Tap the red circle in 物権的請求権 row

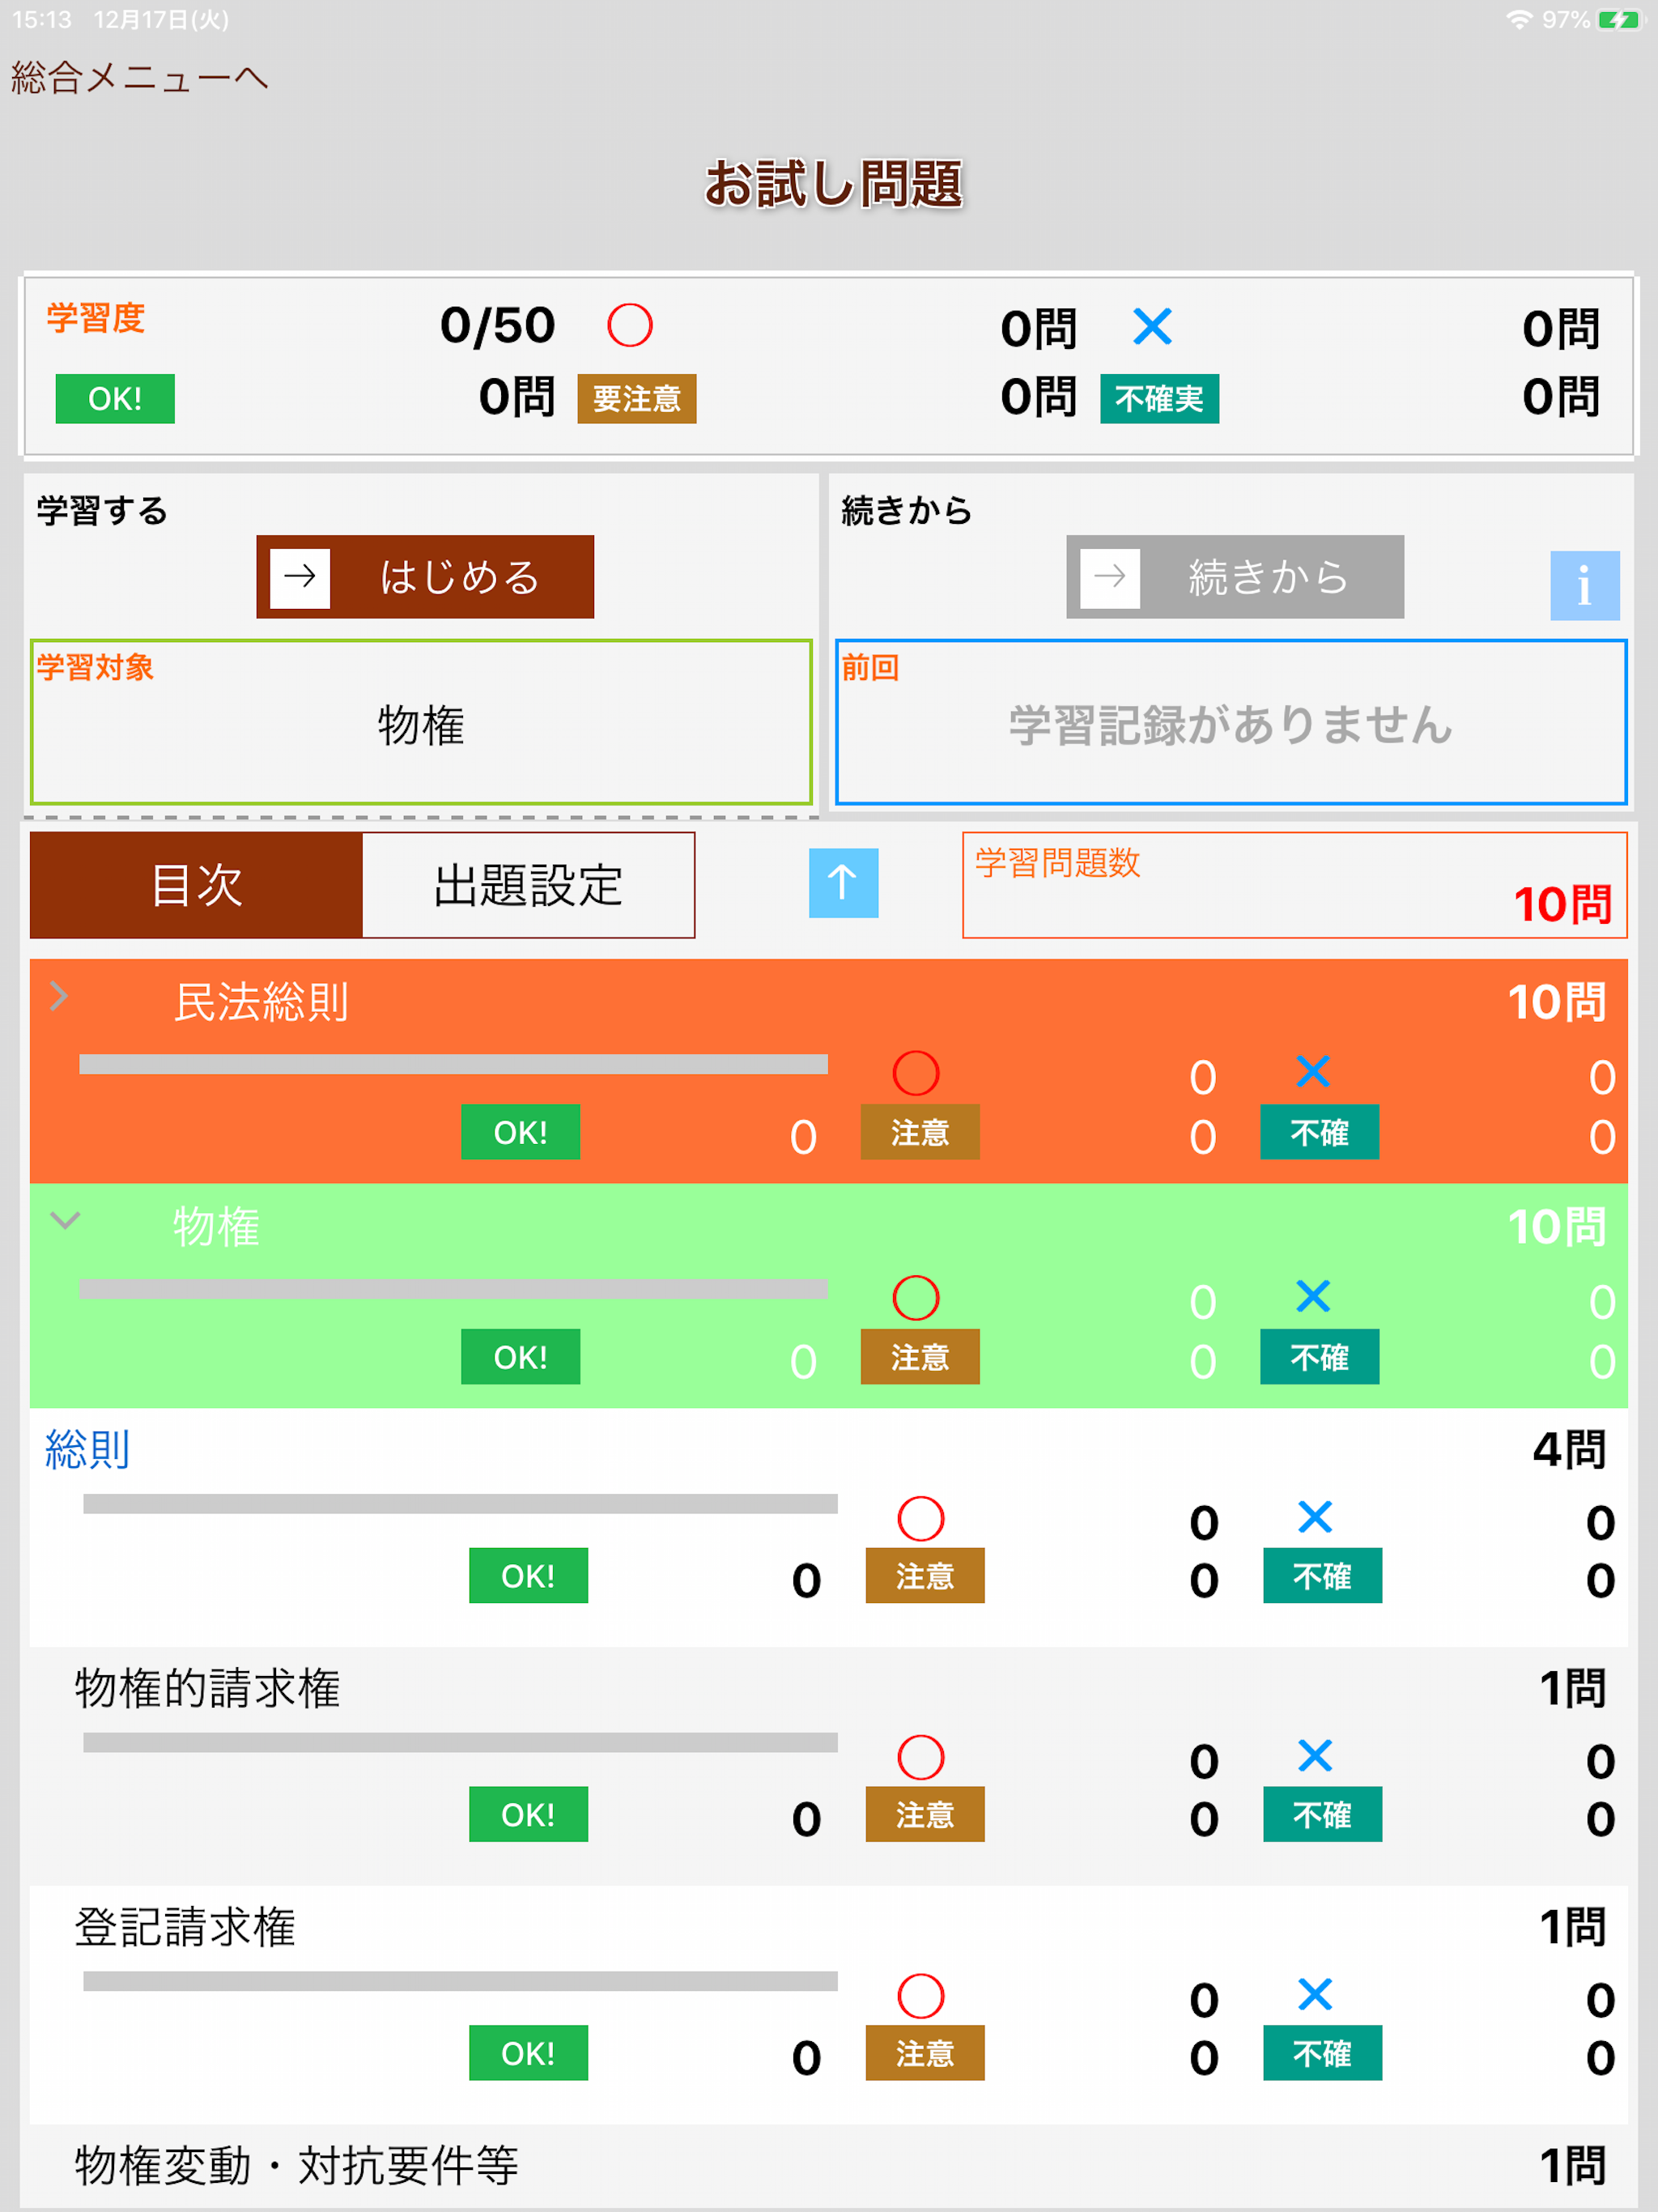[x=921, y=1758]
